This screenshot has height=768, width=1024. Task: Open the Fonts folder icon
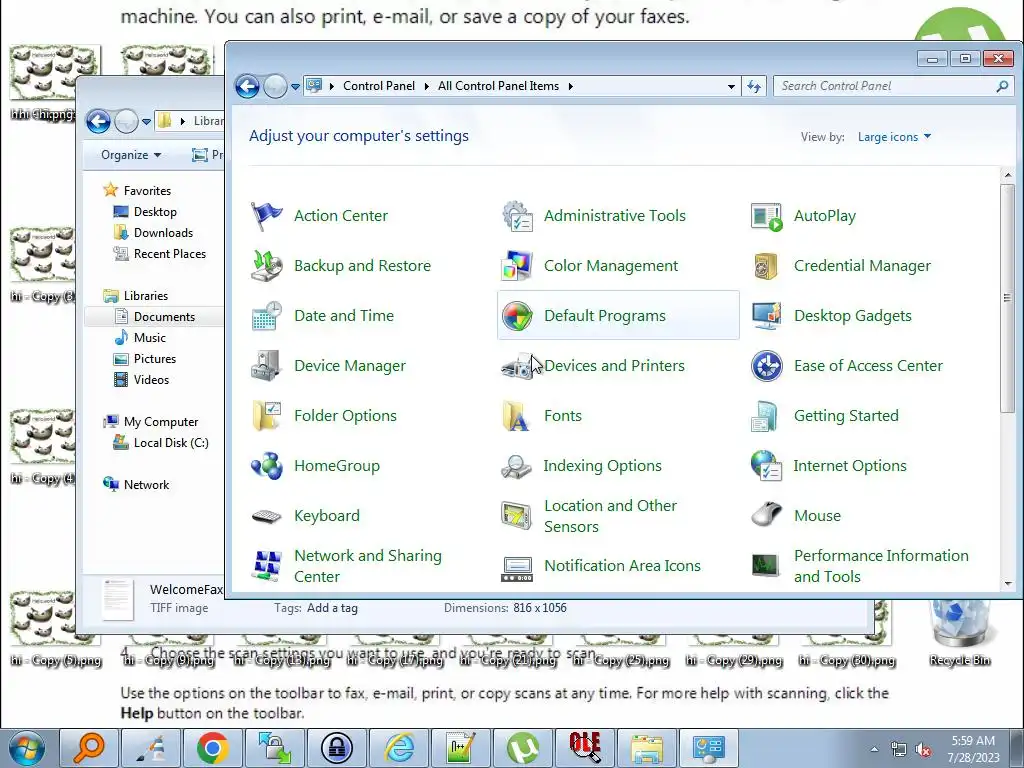click(517, 416)
